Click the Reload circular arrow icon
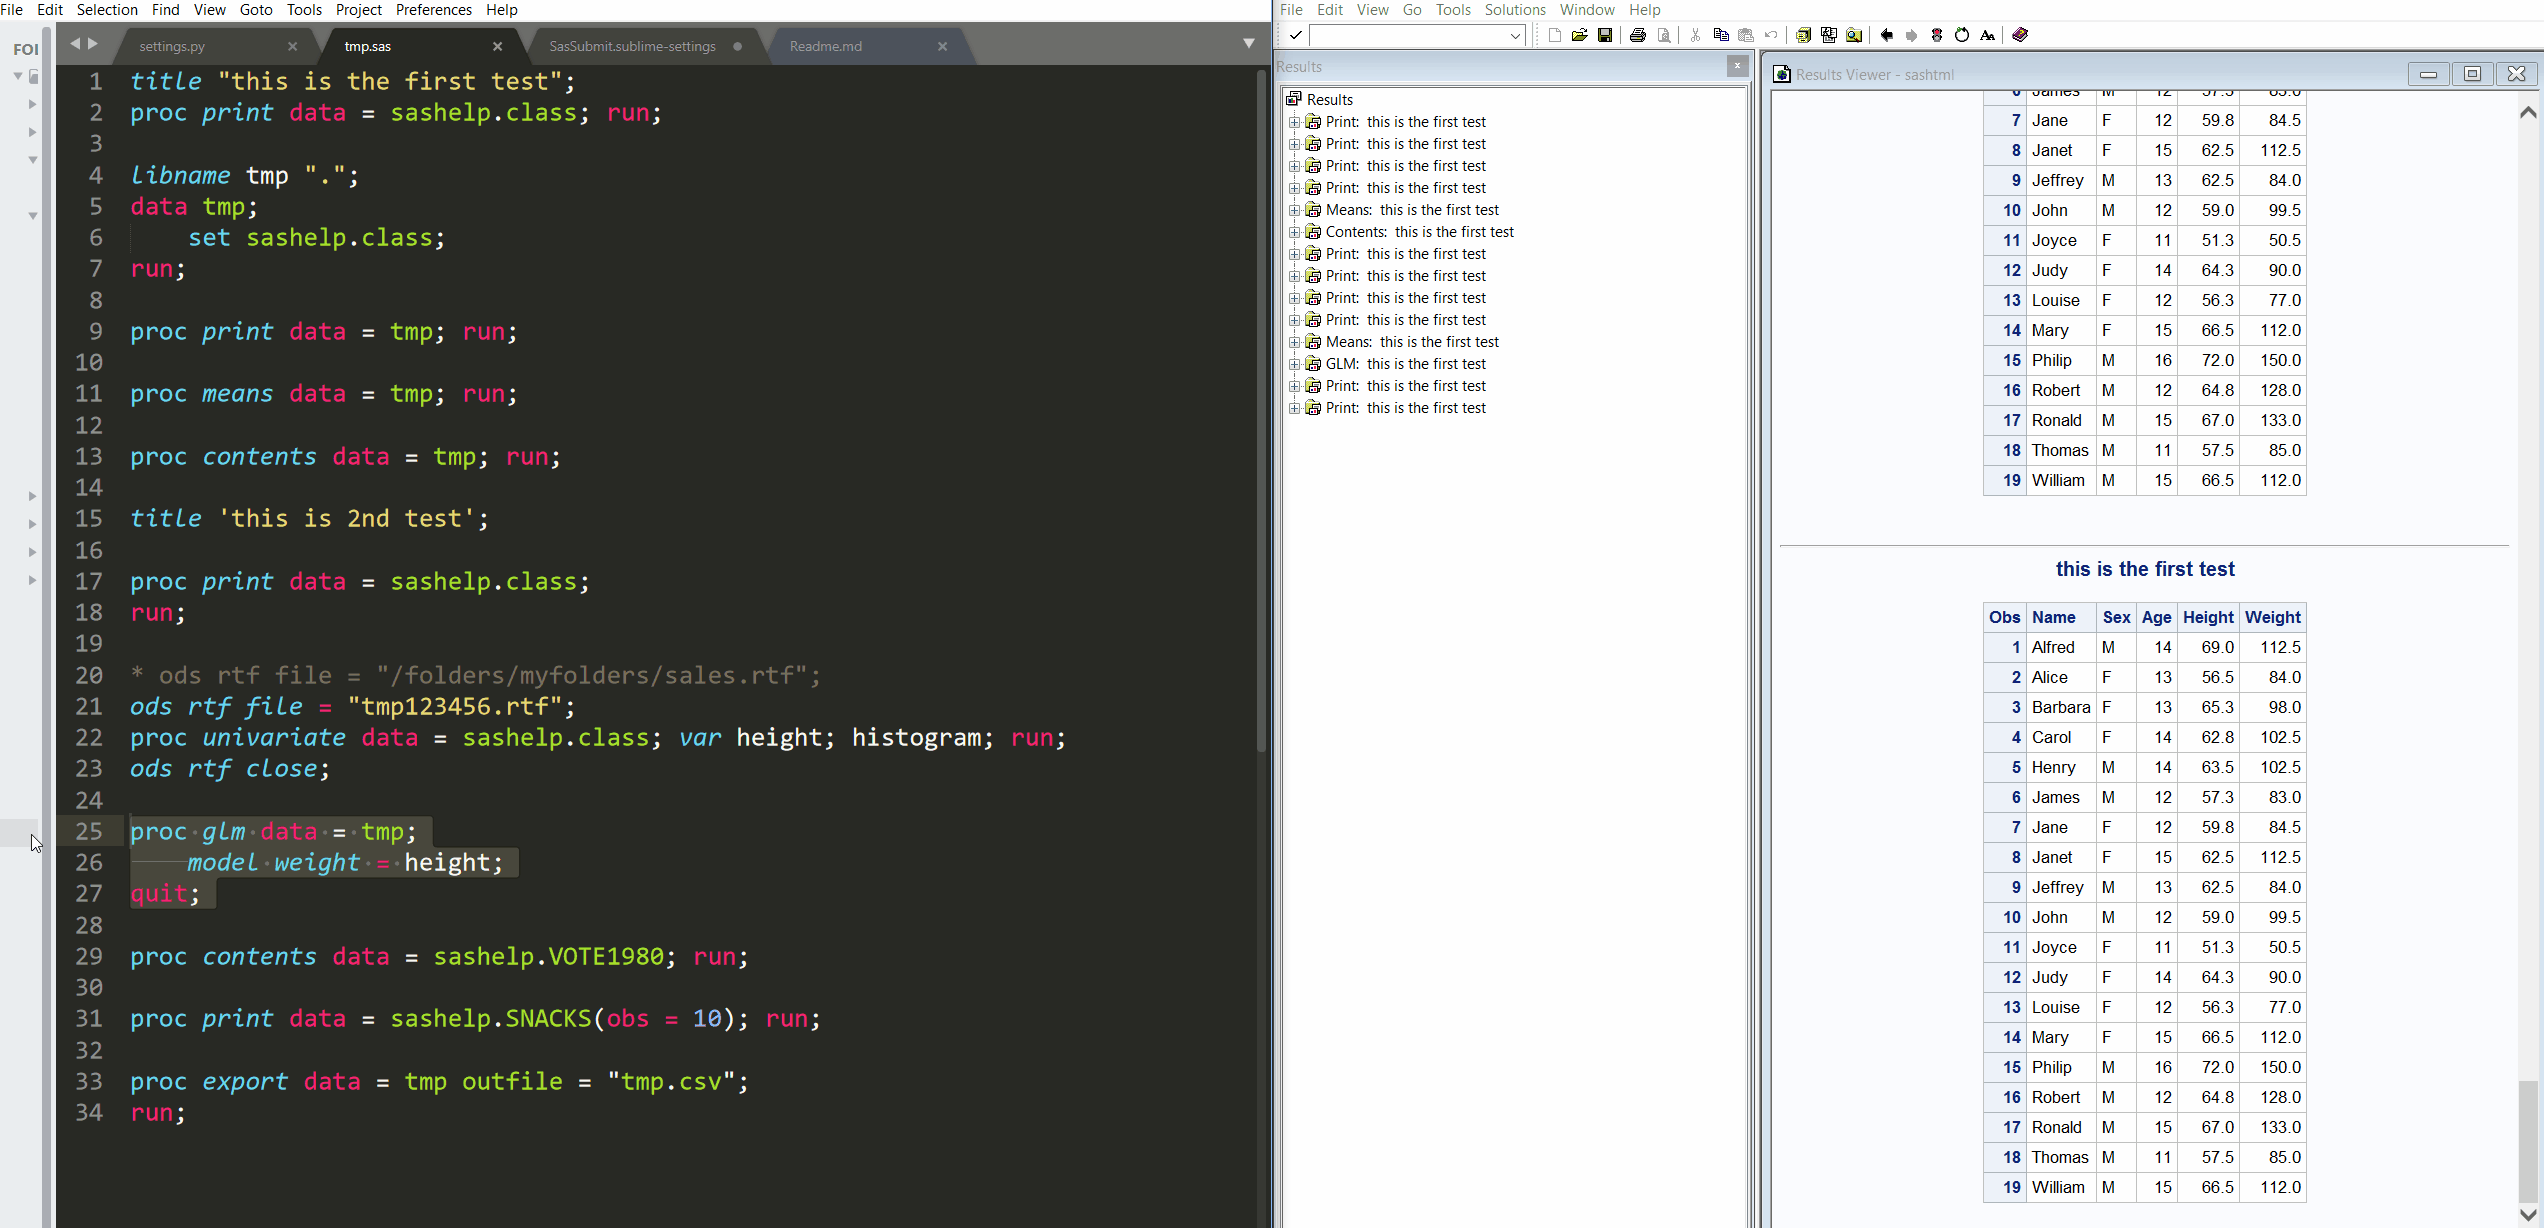 1962,35
